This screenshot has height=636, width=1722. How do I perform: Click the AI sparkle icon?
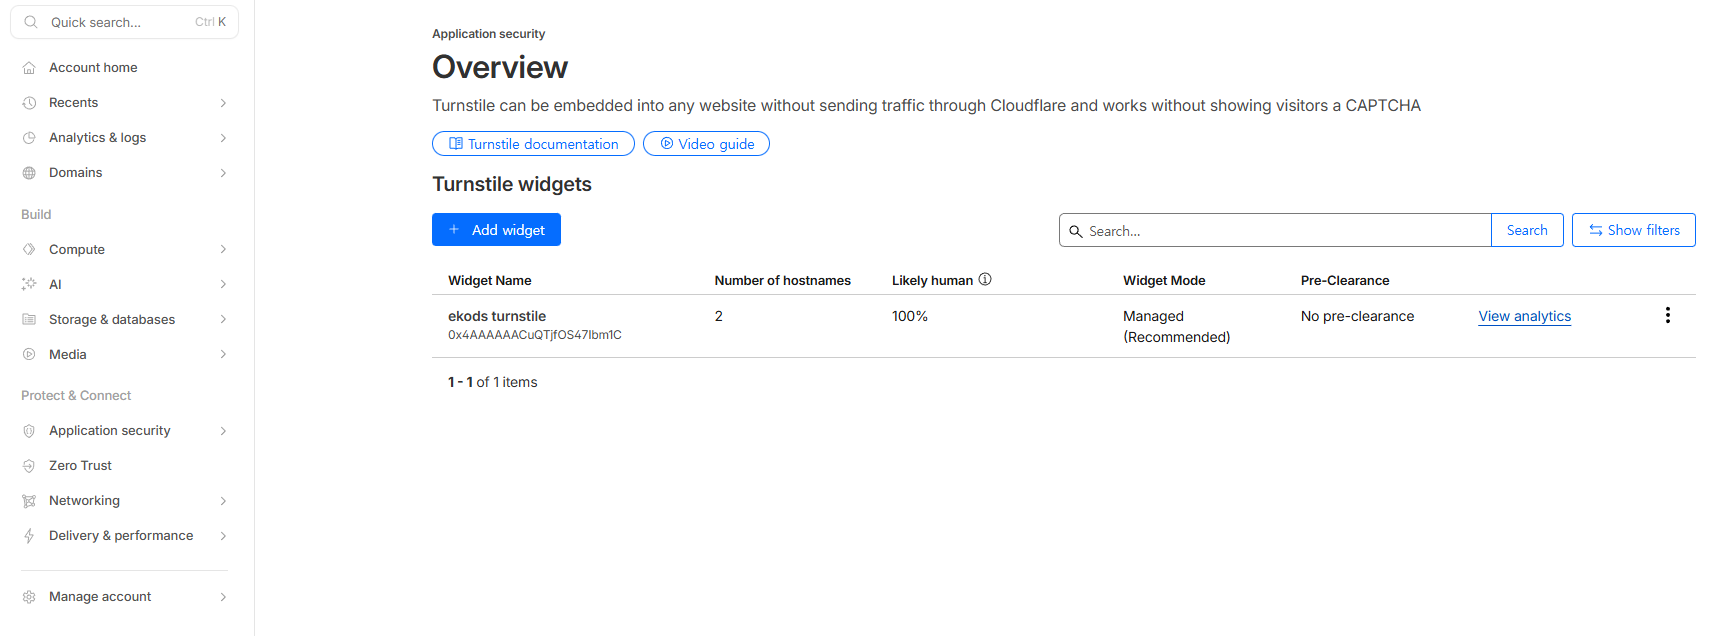click(29, 285)
